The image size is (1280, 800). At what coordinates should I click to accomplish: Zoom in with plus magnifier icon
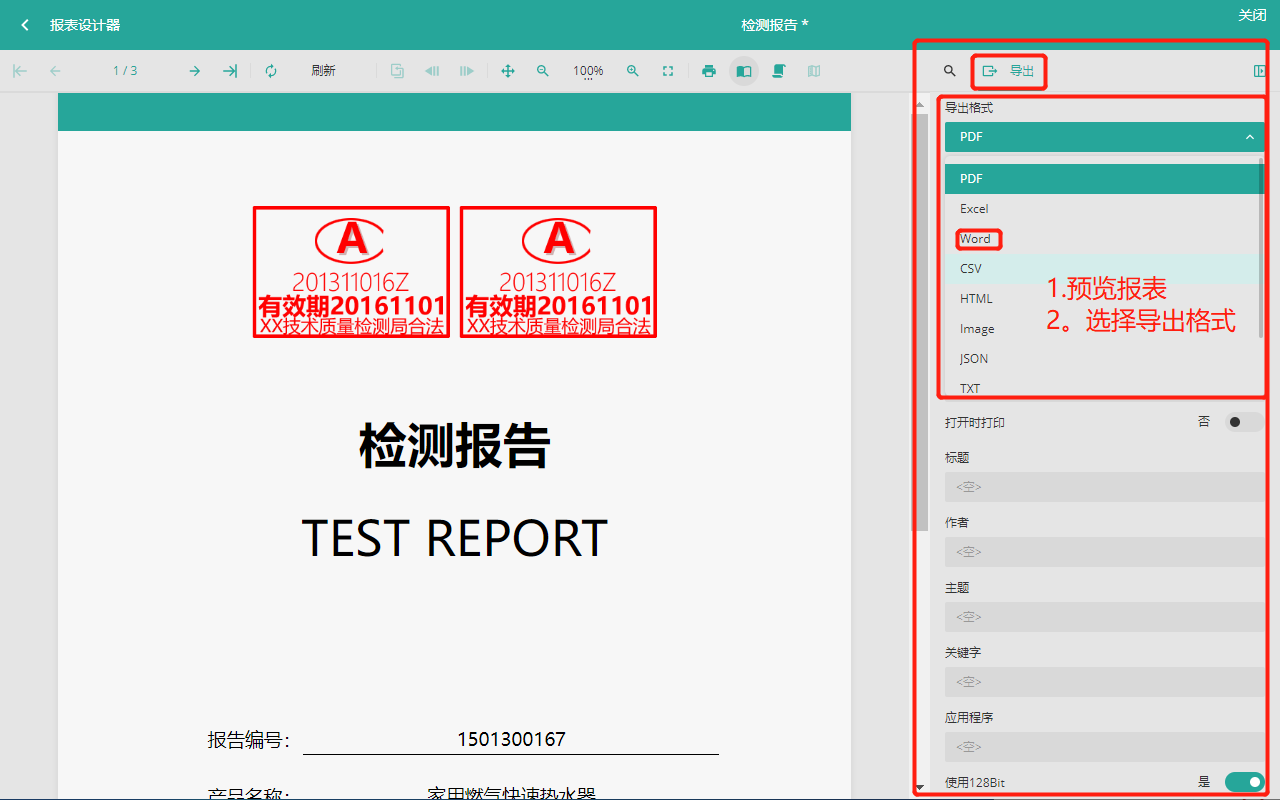(633, 71)
